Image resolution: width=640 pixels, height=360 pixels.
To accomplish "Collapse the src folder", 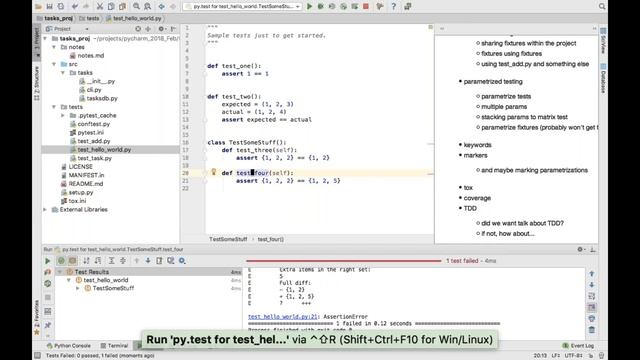I will coord(54,64).
